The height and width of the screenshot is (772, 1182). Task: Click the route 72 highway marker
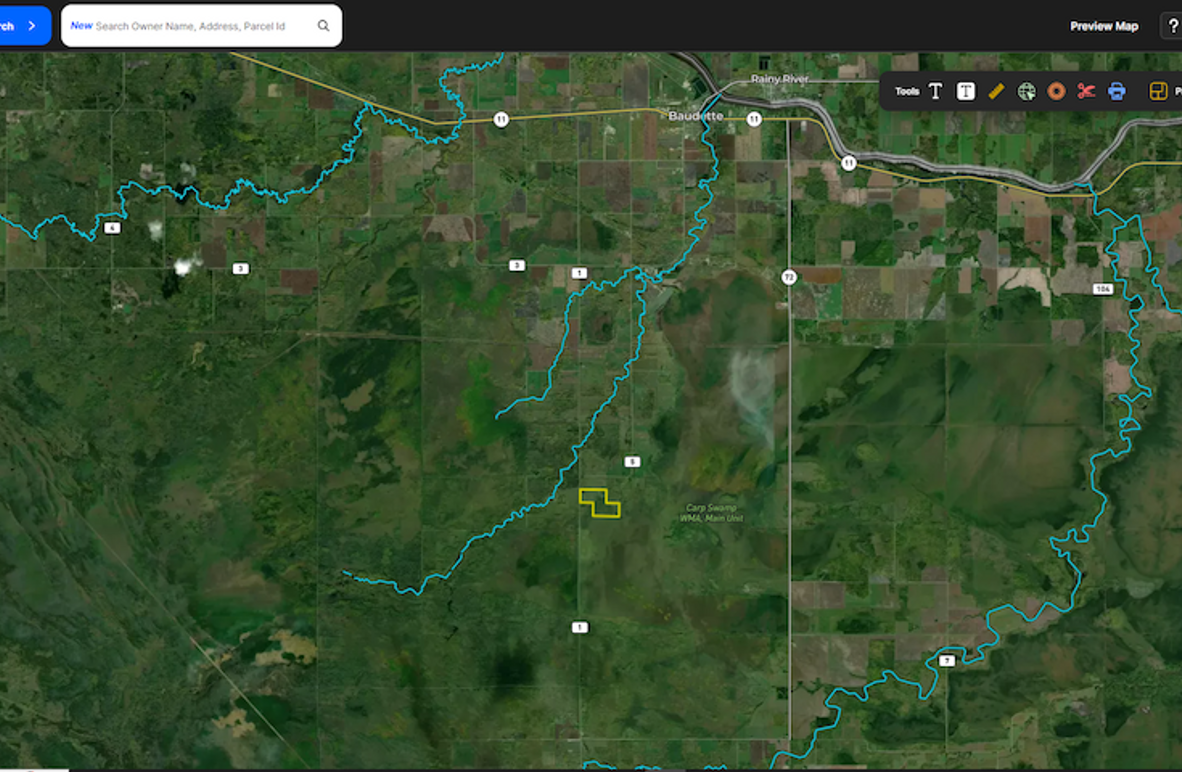[x=788, y=277]
